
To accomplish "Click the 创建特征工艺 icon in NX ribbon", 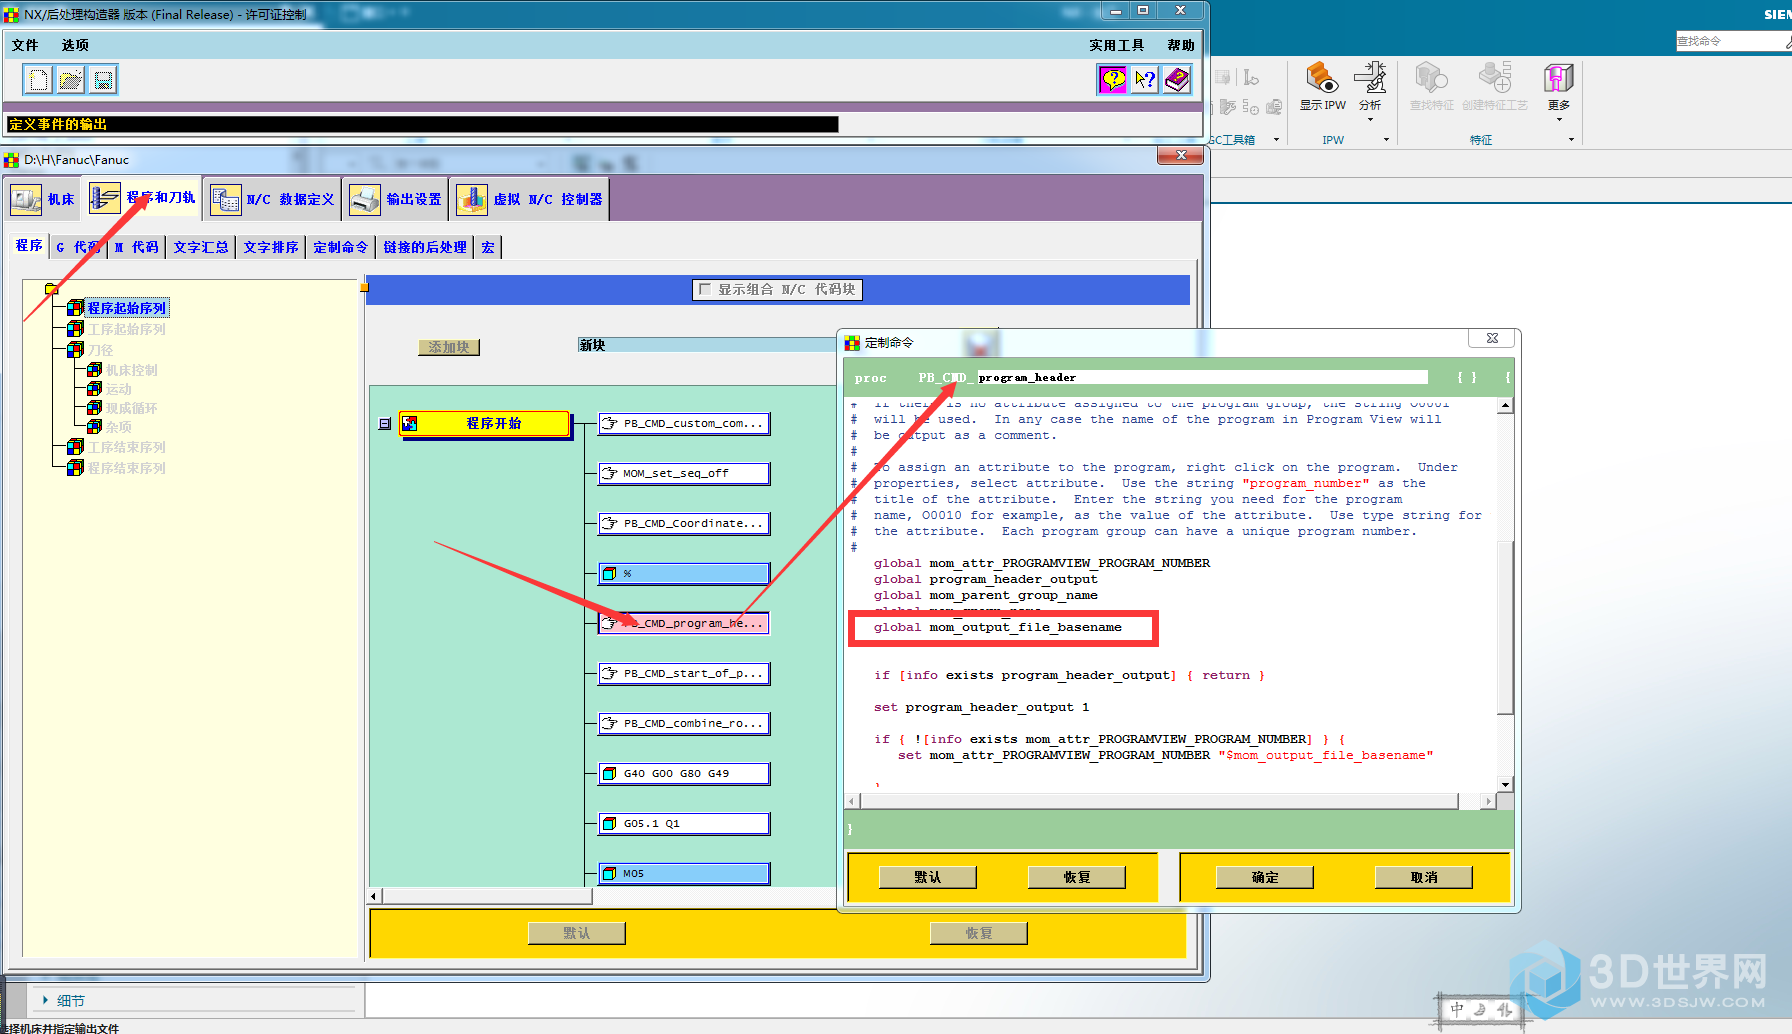I will click(1495, 78).
